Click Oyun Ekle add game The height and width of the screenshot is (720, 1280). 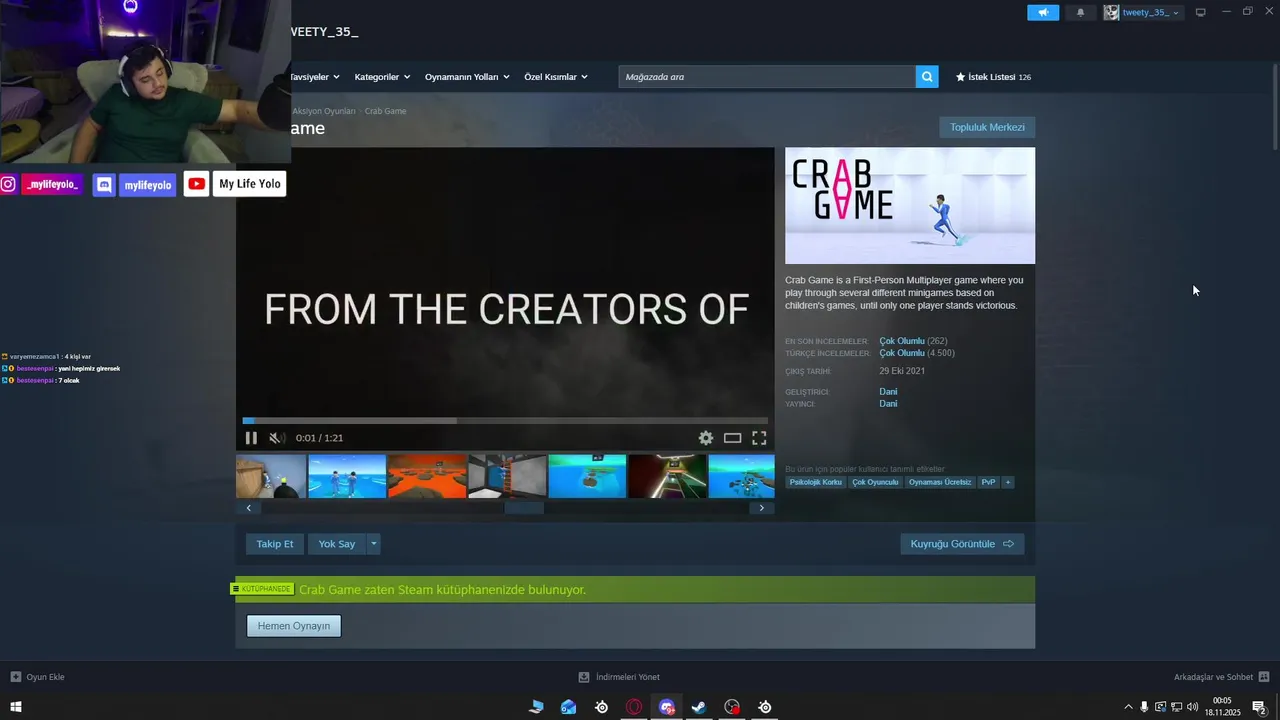click(x=37, y=677)
